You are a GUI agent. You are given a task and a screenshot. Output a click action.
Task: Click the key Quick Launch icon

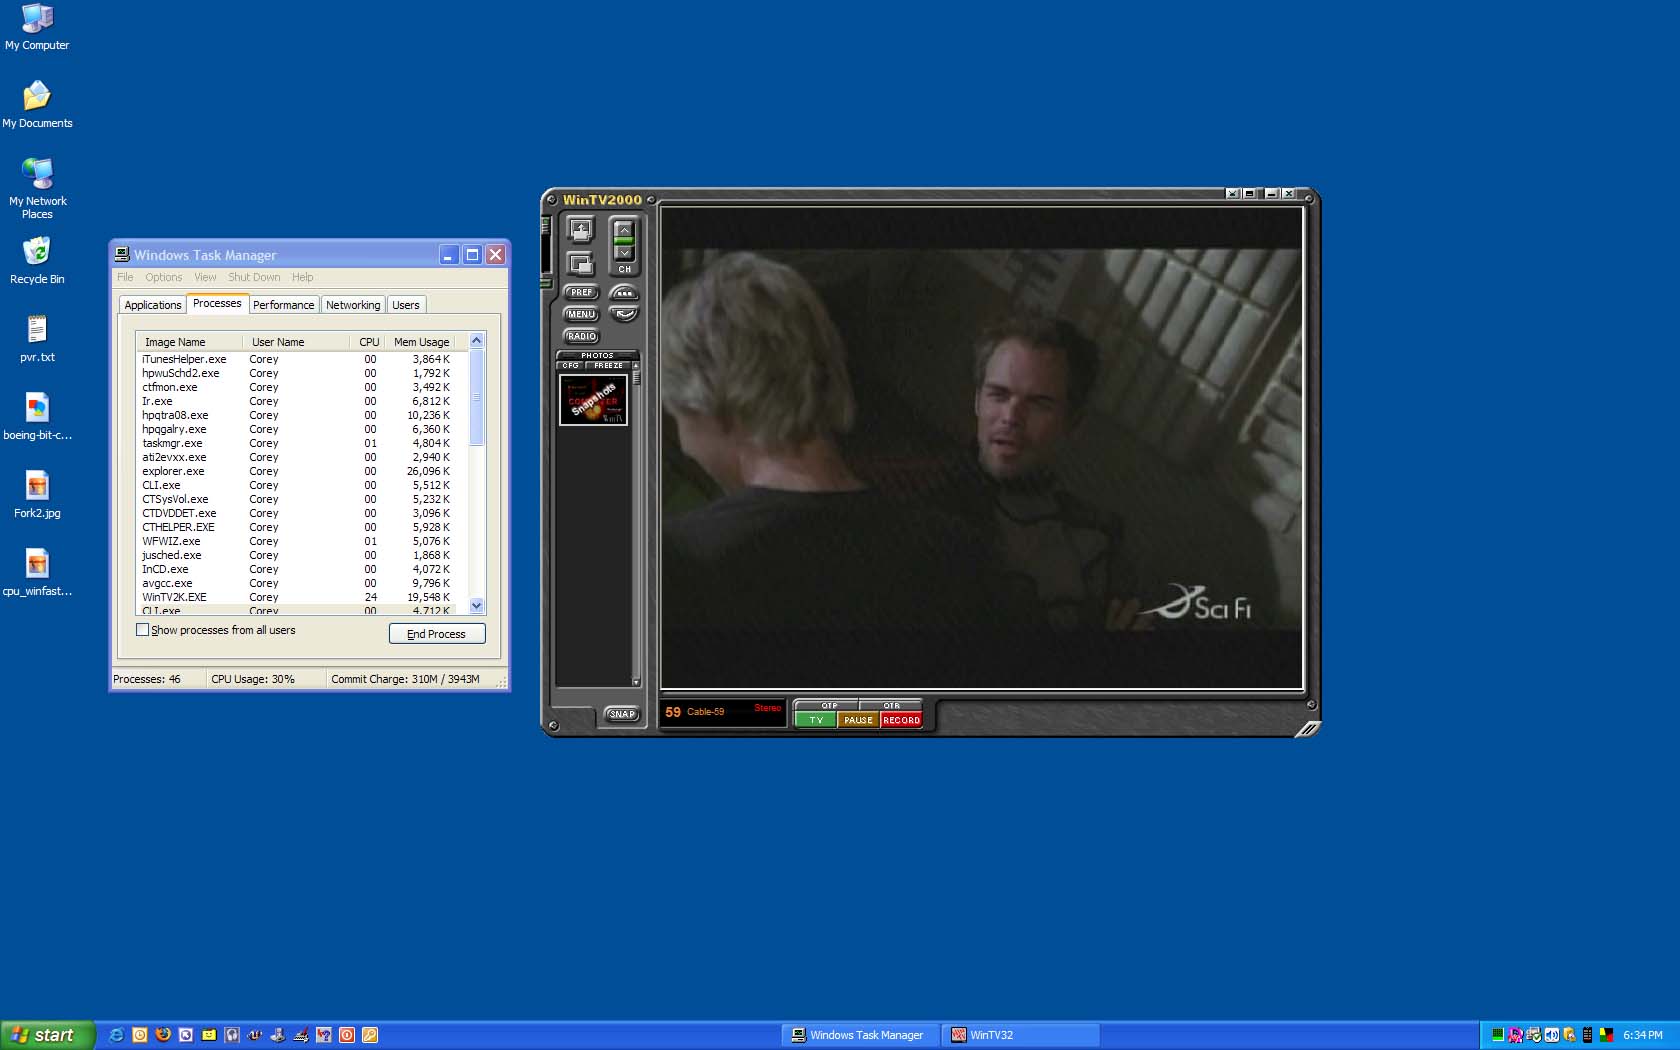click(x=370, y=1035)
